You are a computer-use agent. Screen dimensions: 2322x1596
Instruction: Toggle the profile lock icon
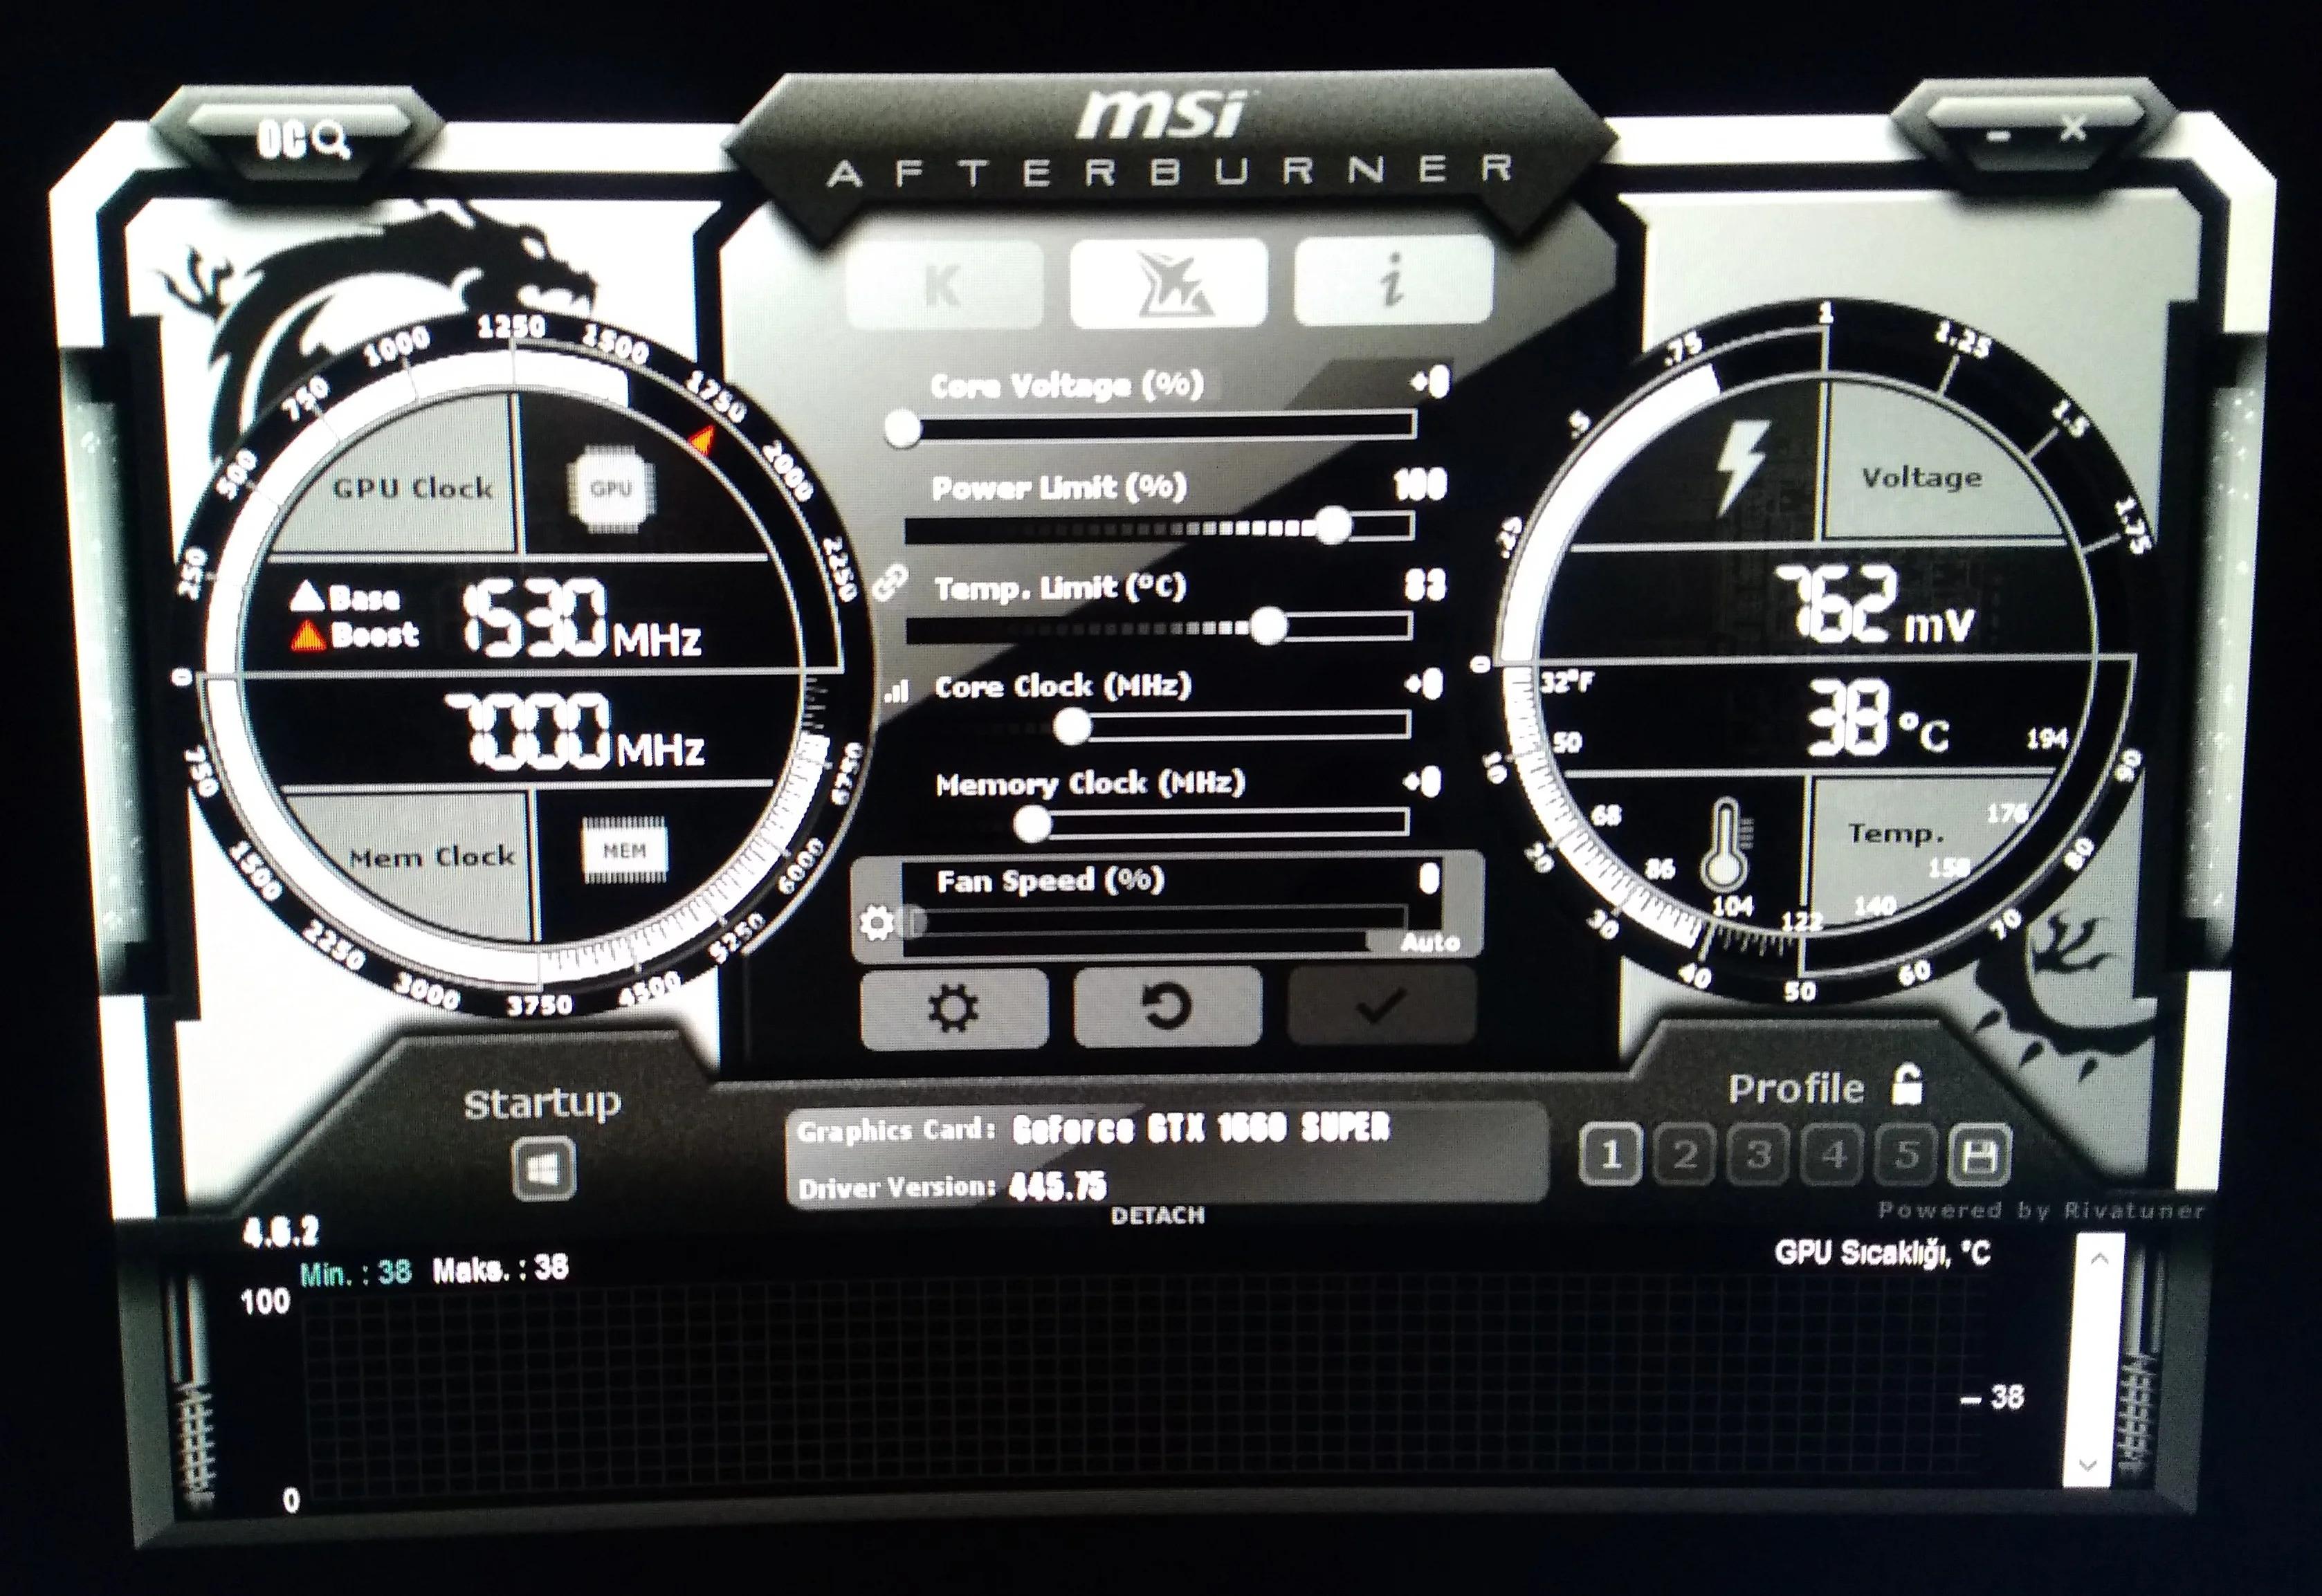pyautogui.click(x=1907, y=1085)
